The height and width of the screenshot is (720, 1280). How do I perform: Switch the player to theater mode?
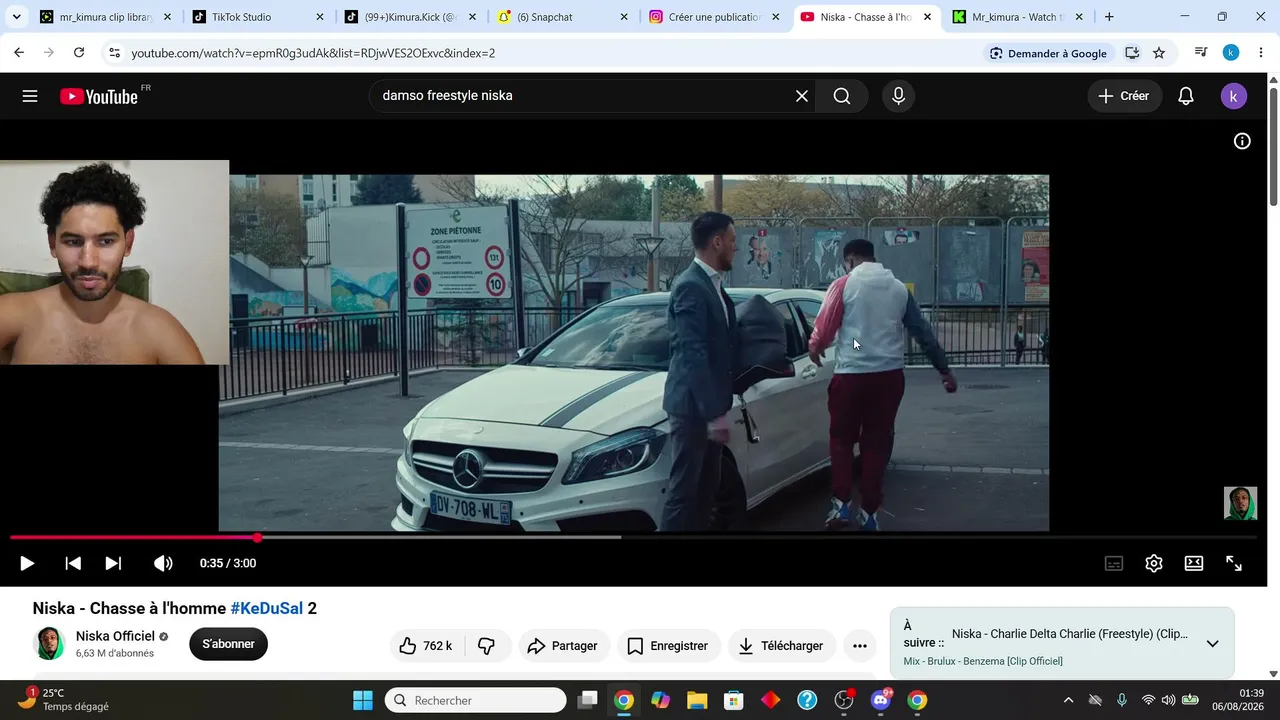pyautogui.click(x=1194, y=563)
